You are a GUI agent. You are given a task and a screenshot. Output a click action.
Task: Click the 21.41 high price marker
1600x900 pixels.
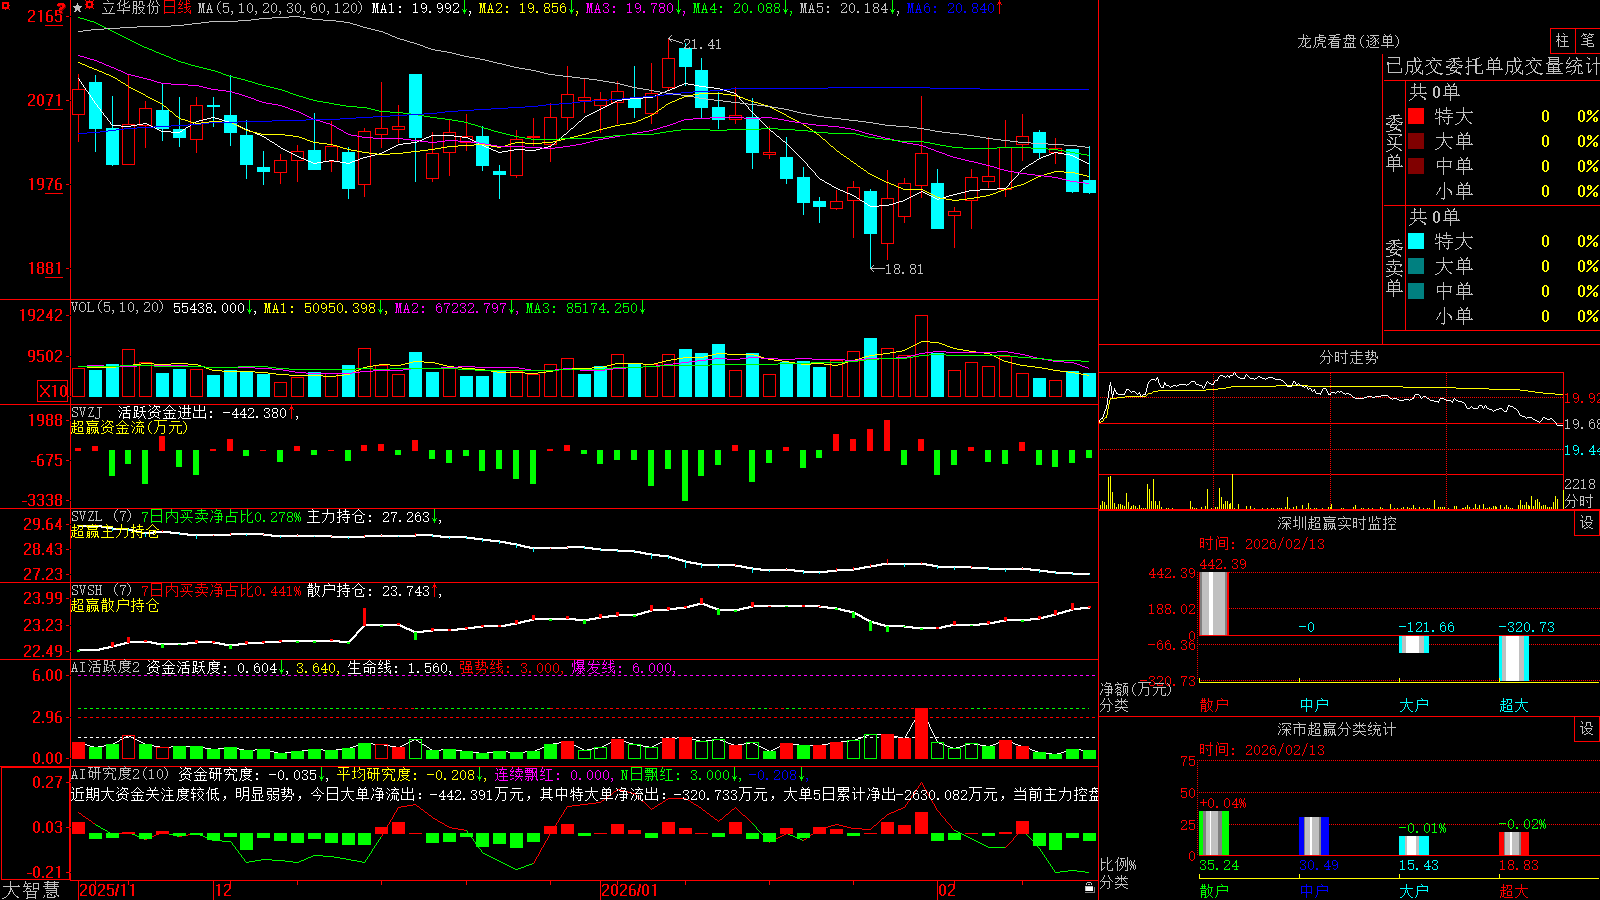click(x=701, y=44)
